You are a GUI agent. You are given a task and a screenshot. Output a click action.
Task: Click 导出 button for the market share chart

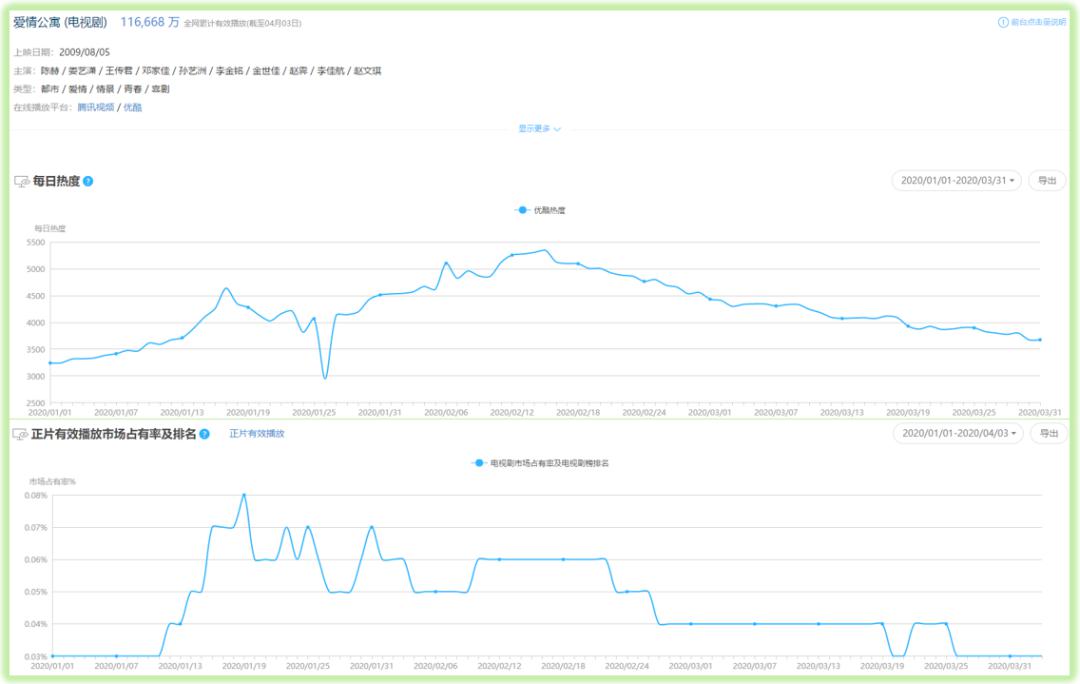(1048, 433)
